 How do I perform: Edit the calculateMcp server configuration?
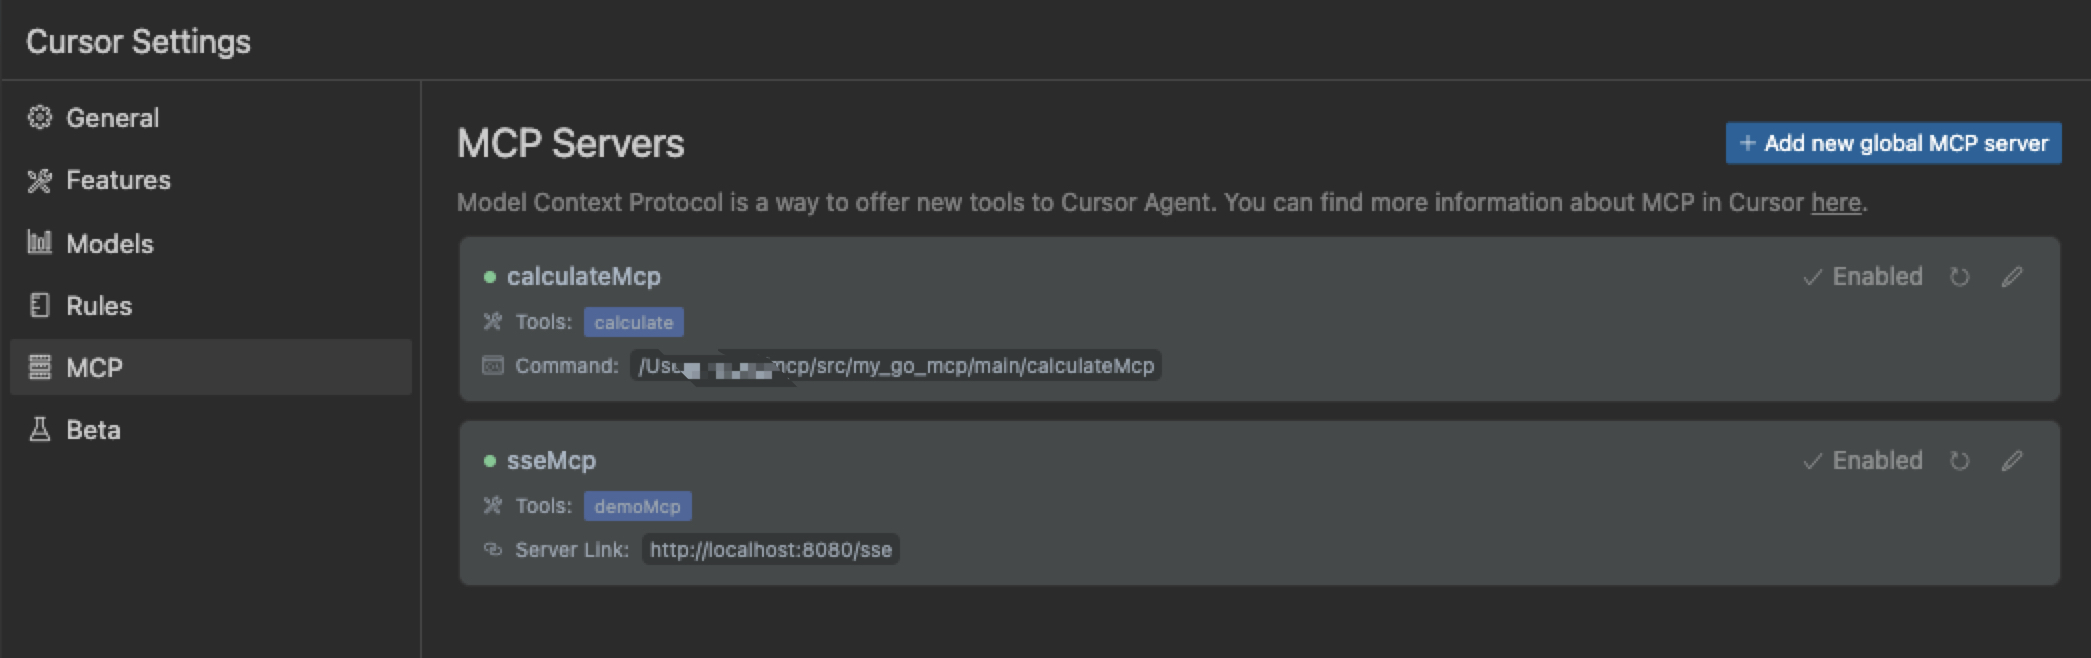pyautogui.click(x=2012, y=277)
